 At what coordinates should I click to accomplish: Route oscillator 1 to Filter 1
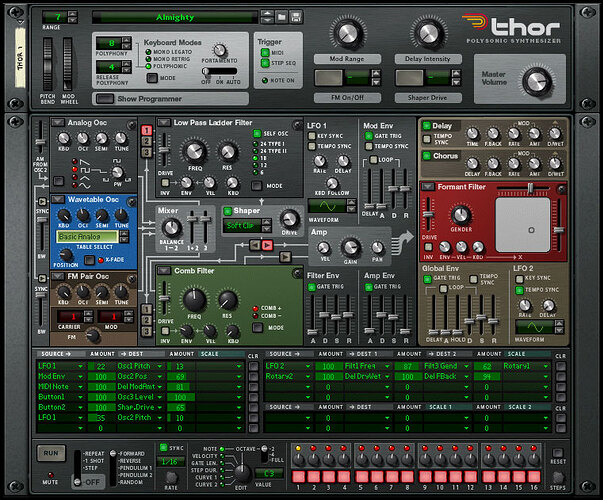146,130
